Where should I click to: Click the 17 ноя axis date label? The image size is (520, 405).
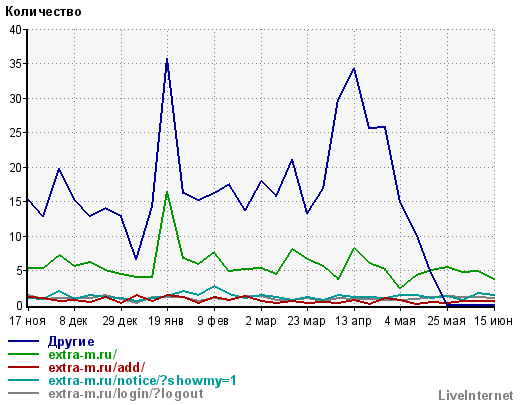click(x=27, y=321)
